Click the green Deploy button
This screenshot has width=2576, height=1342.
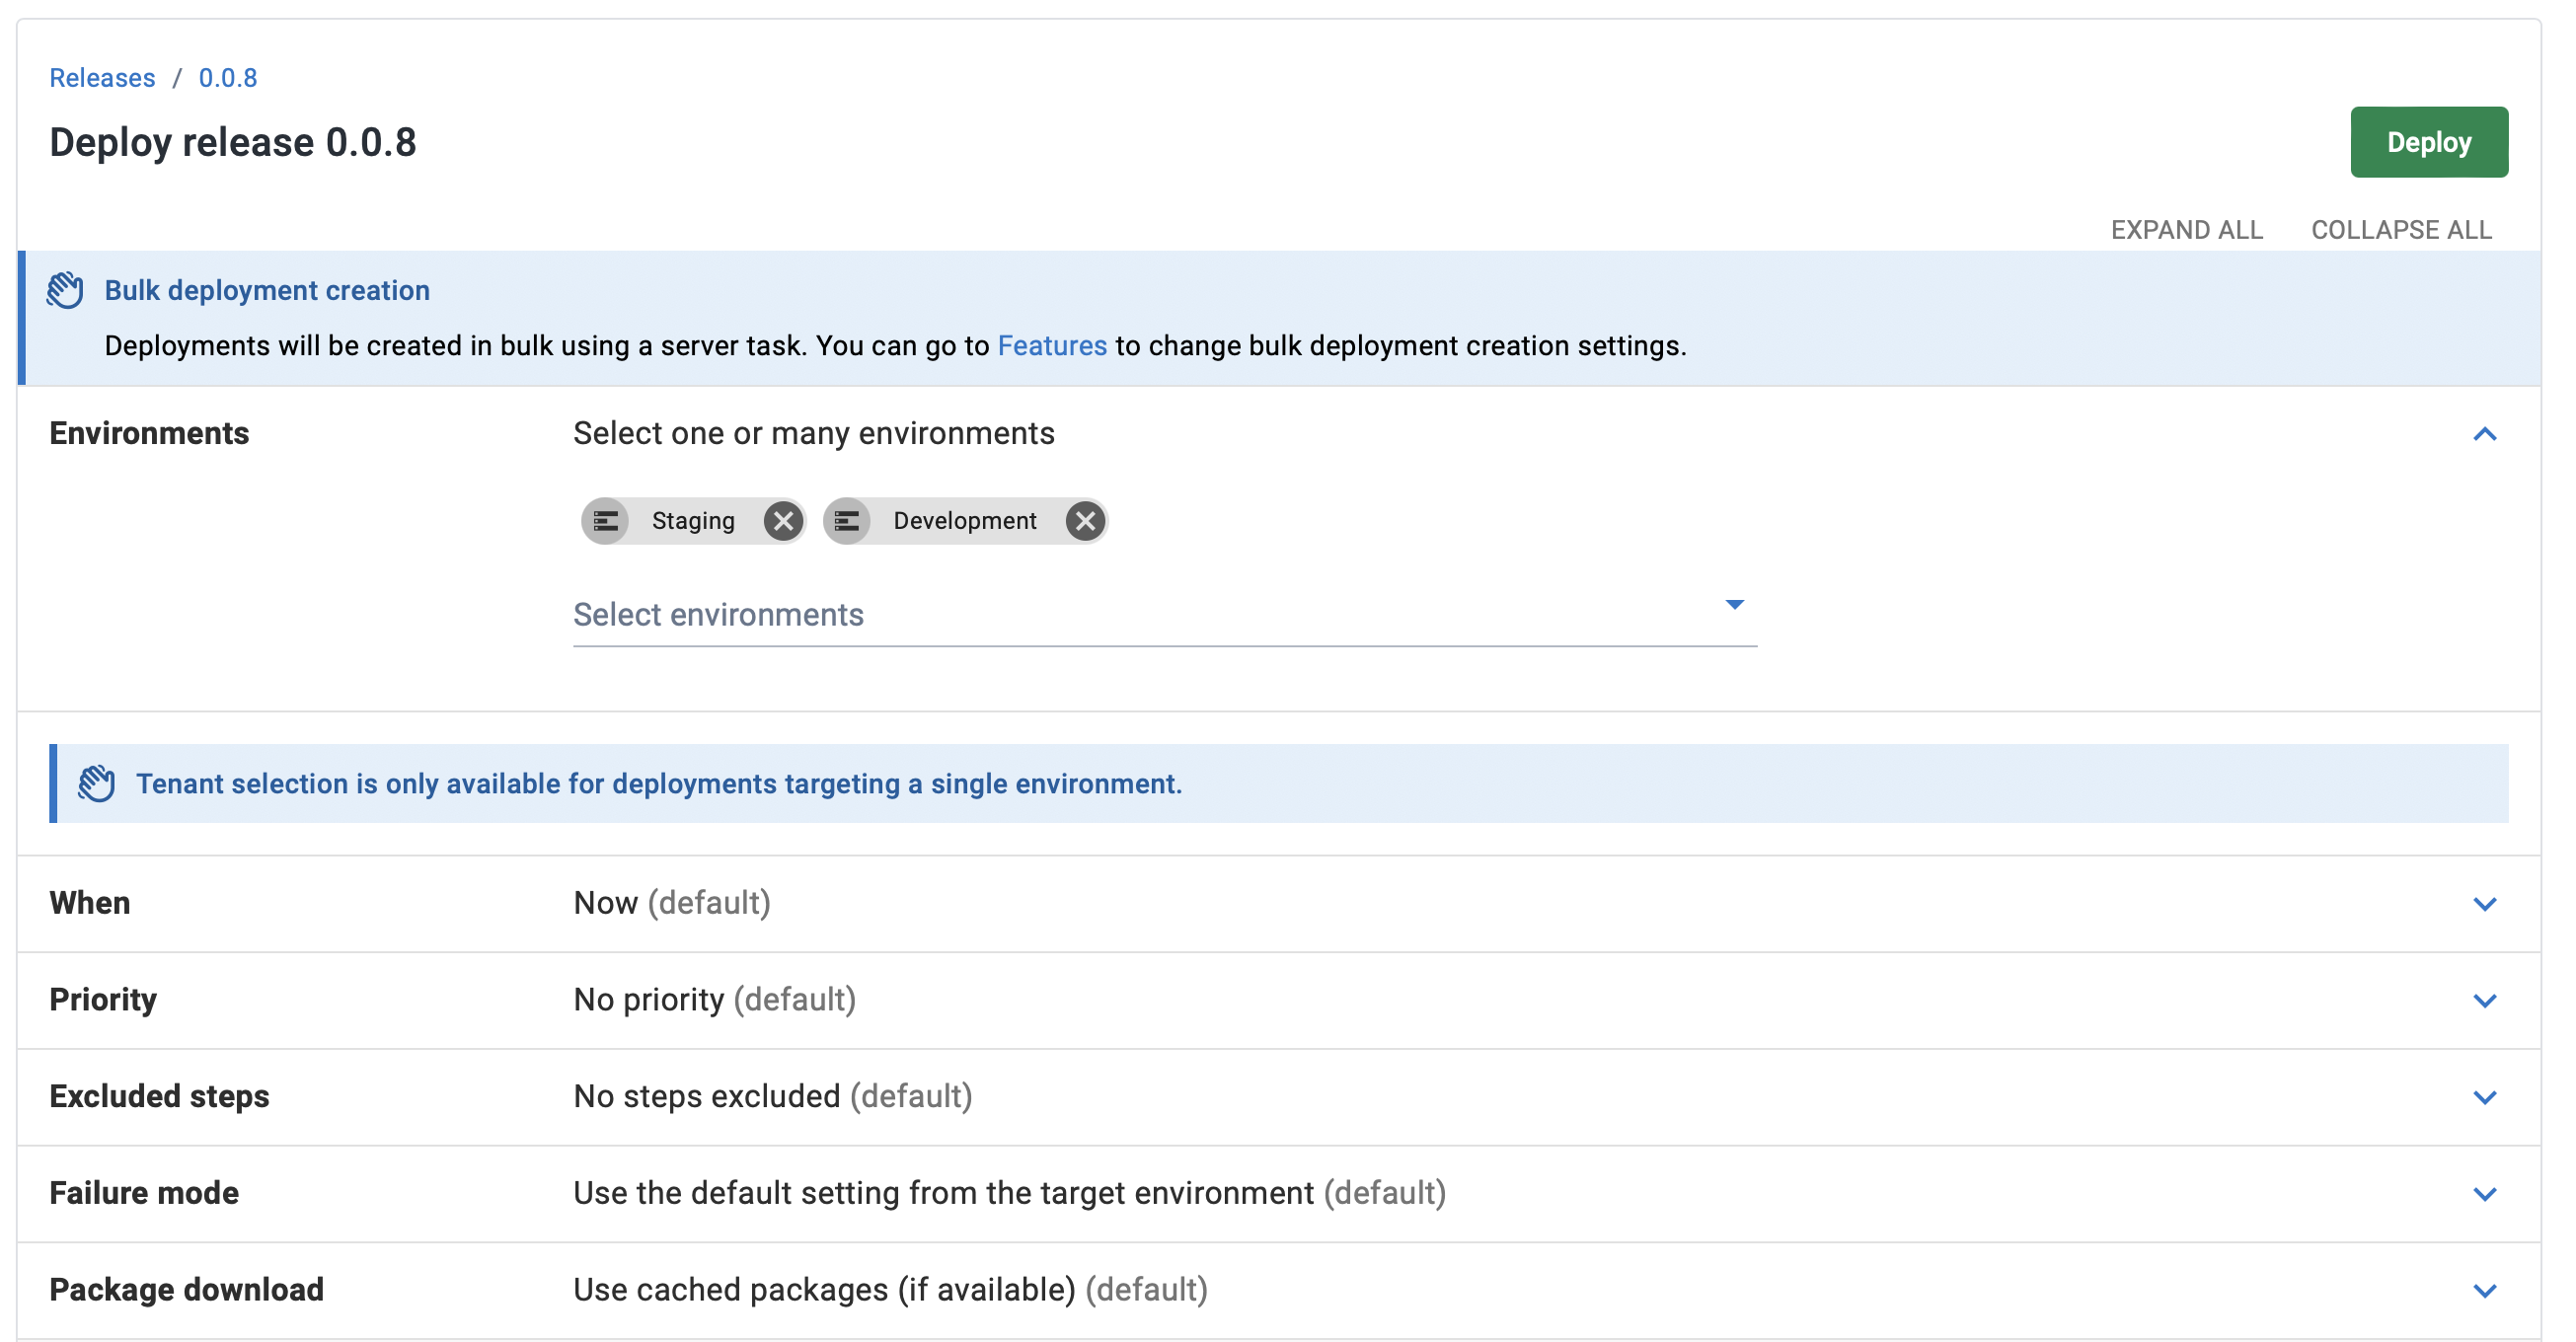pyautogui.click(x=2428, y=142)
